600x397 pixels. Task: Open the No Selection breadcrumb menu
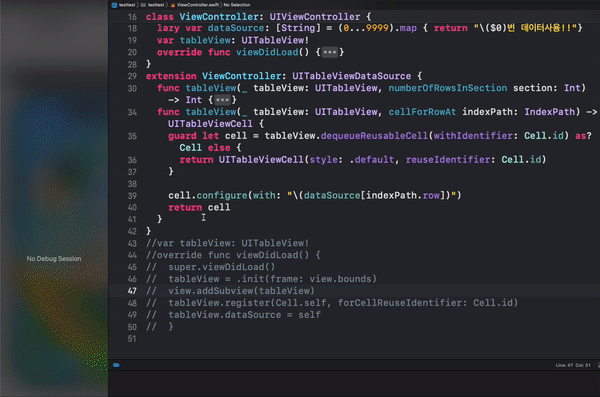pos(237,5)
